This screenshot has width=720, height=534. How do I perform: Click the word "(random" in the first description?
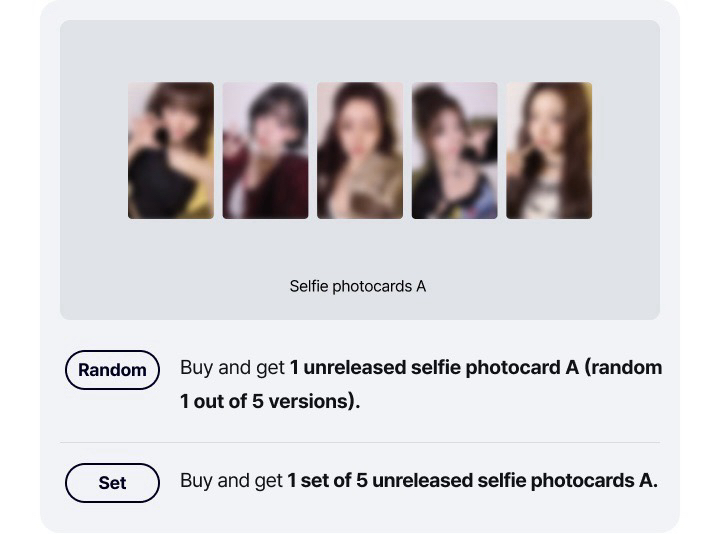[x=623, y=368]
